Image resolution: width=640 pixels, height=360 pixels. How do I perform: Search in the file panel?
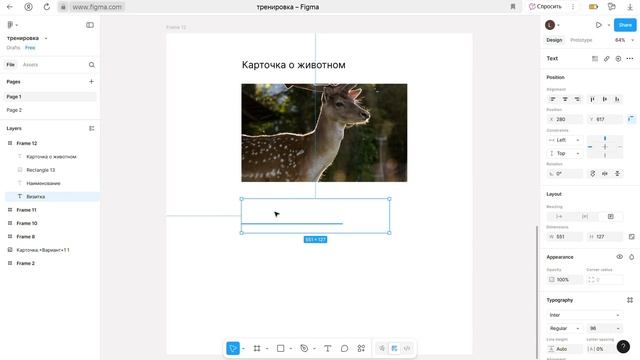(x=91, y=64)
